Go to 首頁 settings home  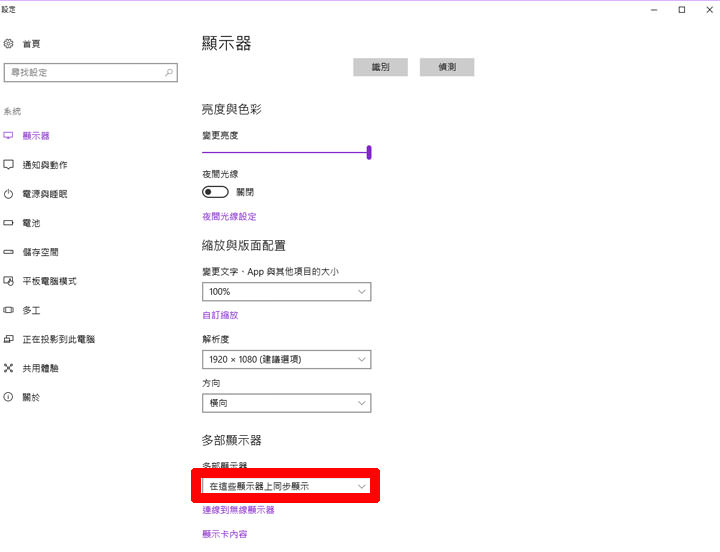(31, 44)
